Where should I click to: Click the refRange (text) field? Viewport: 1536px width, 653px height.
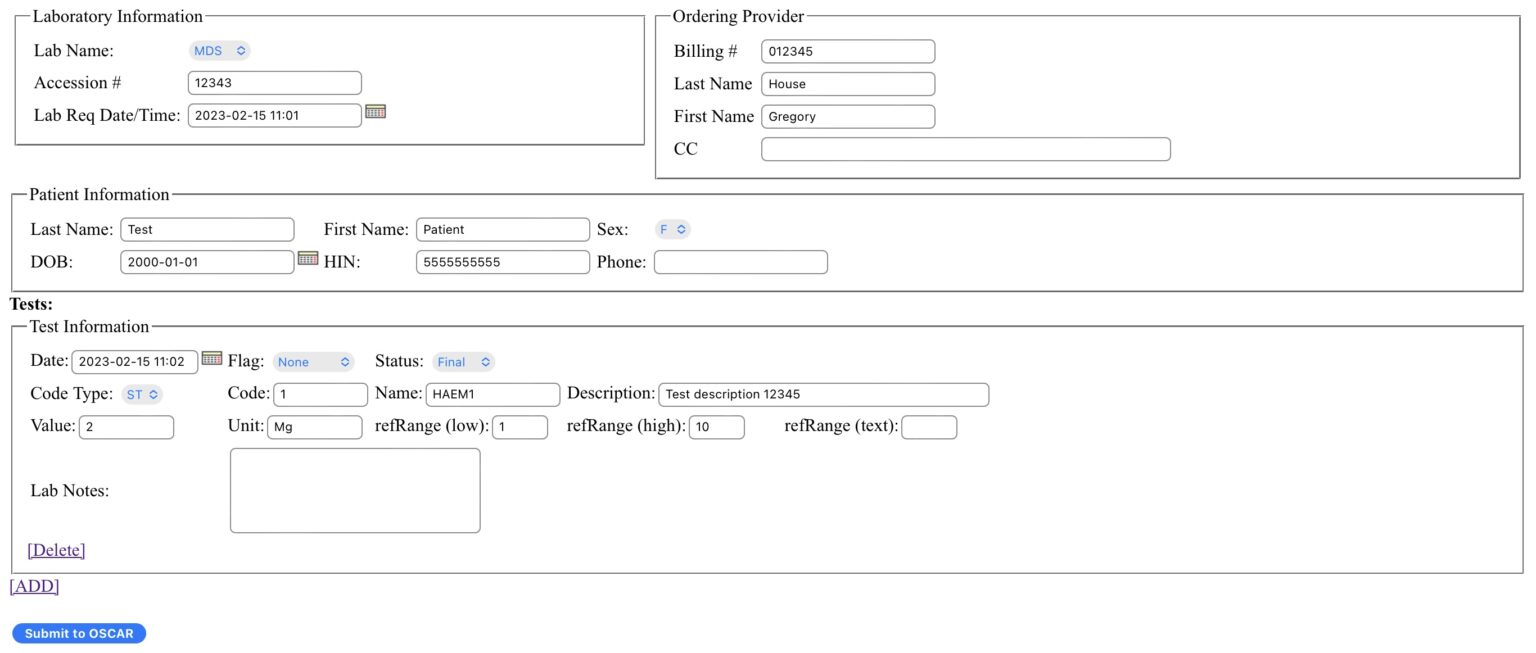pos(928,426)
